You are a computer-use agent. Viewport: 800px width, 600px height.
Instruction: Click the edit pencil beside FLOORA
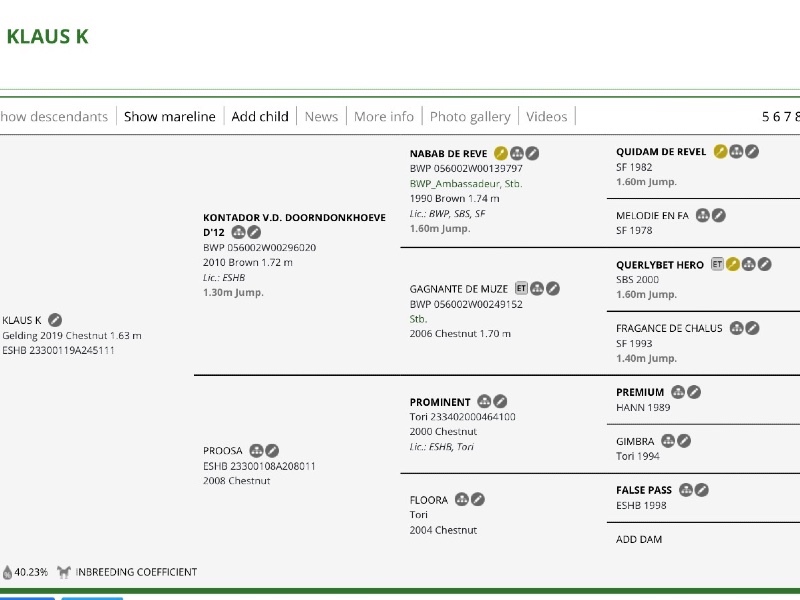click(478, 499)
